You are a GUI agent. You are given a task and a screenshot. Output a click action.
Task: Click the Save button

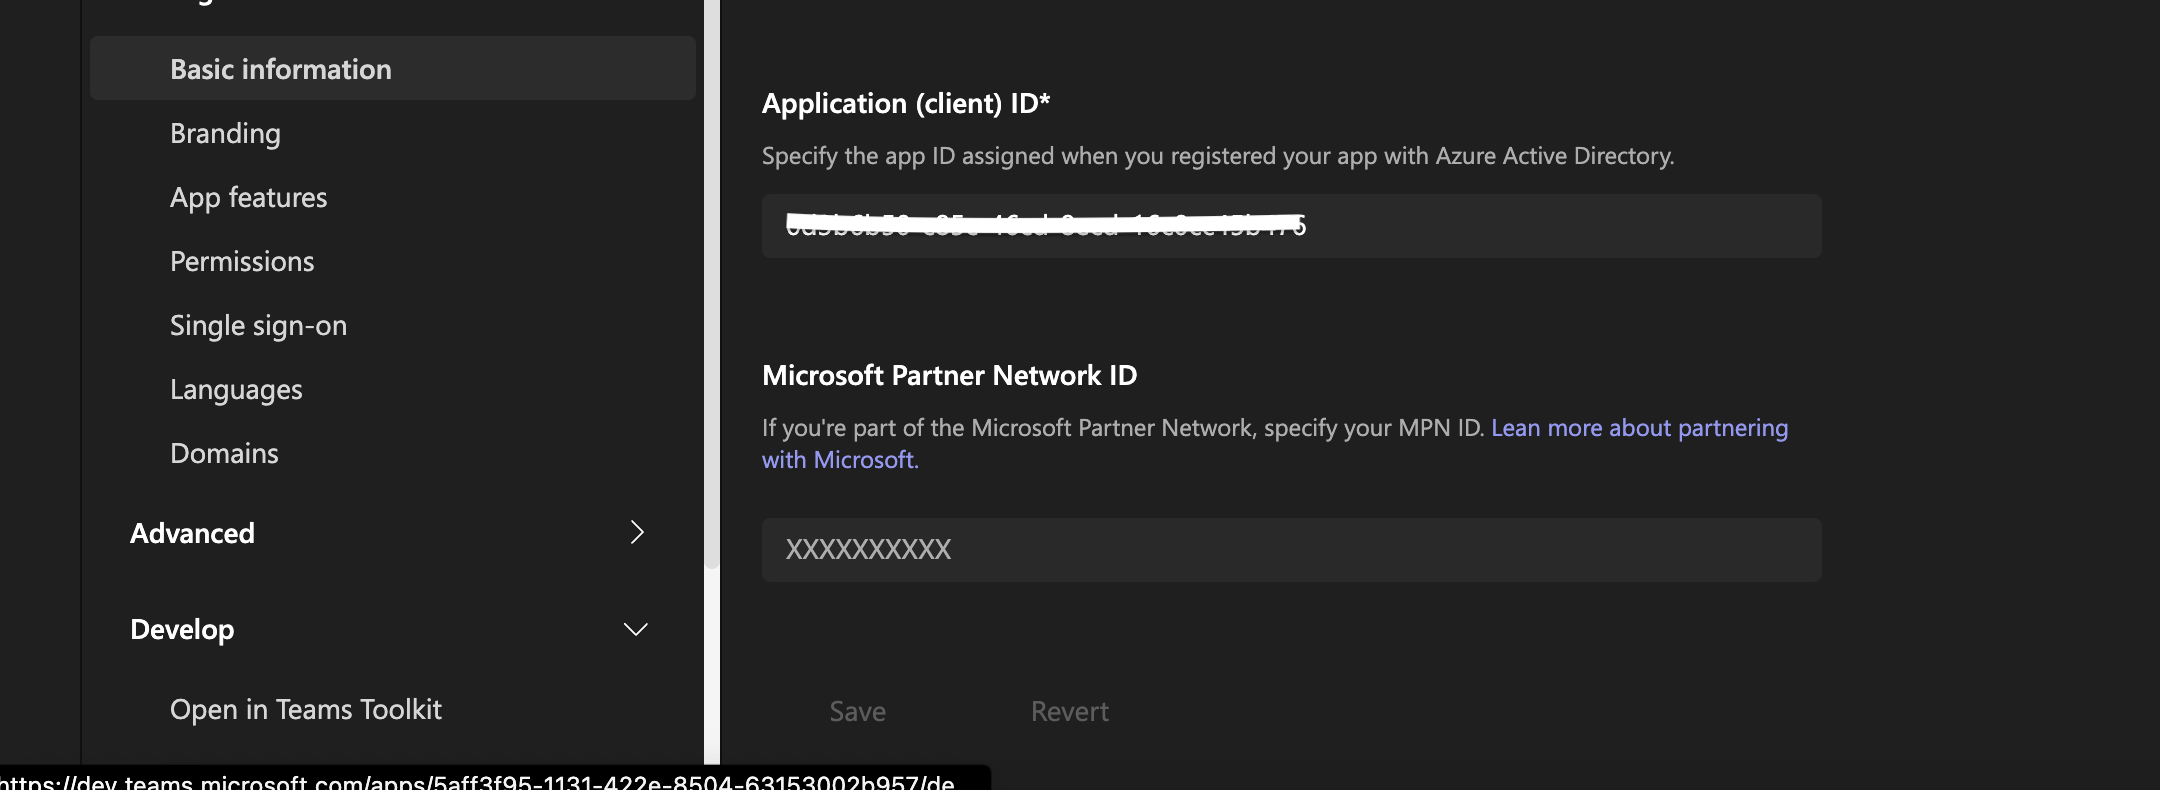[x=857, y=711]
